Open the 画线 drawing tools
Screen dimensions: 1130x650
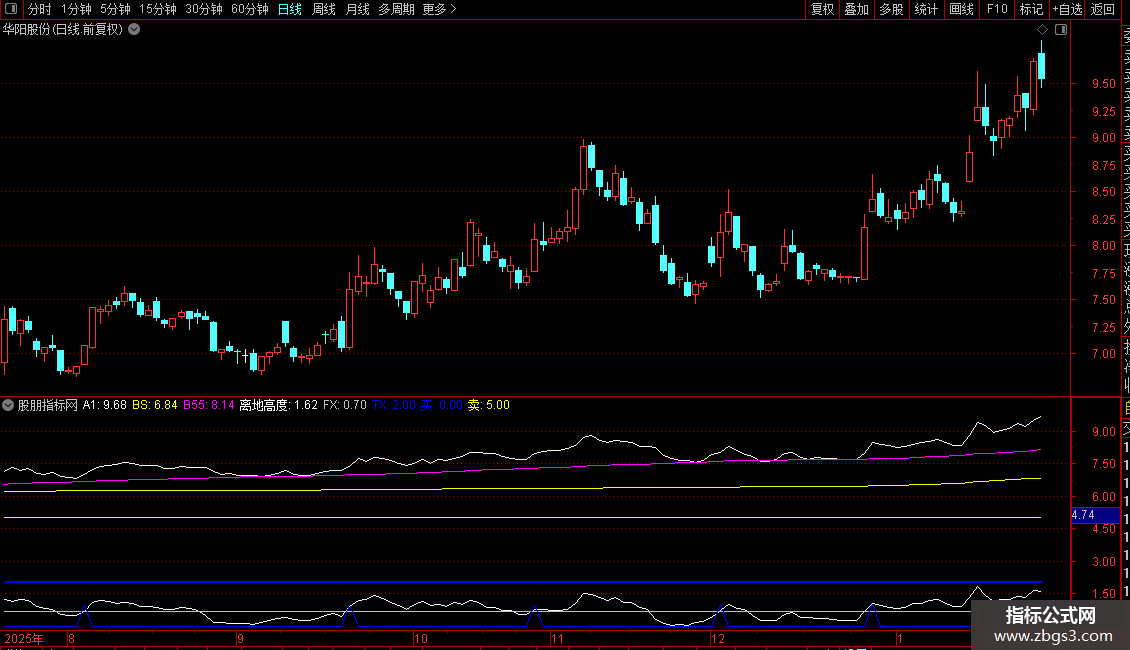[x=961, y=9]
